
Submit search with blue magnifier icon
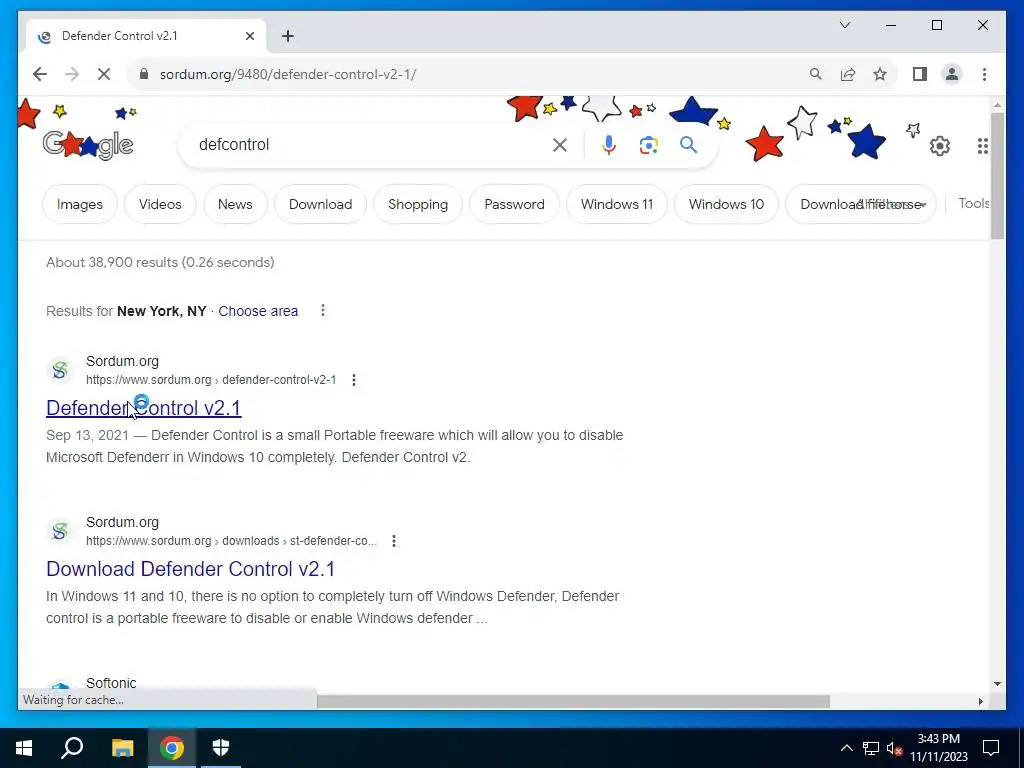tap(688, 145)
